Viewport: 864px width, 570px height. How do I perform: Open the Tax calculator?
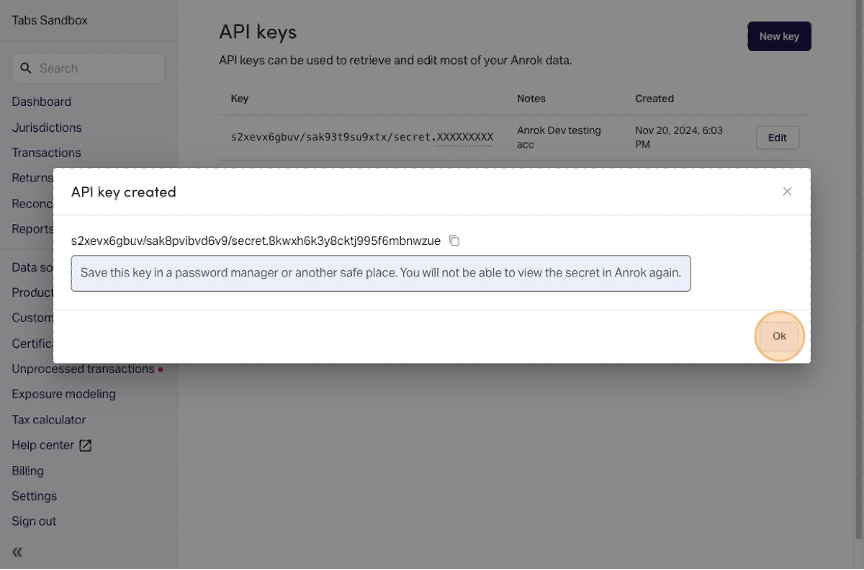(x=49, y=420)
